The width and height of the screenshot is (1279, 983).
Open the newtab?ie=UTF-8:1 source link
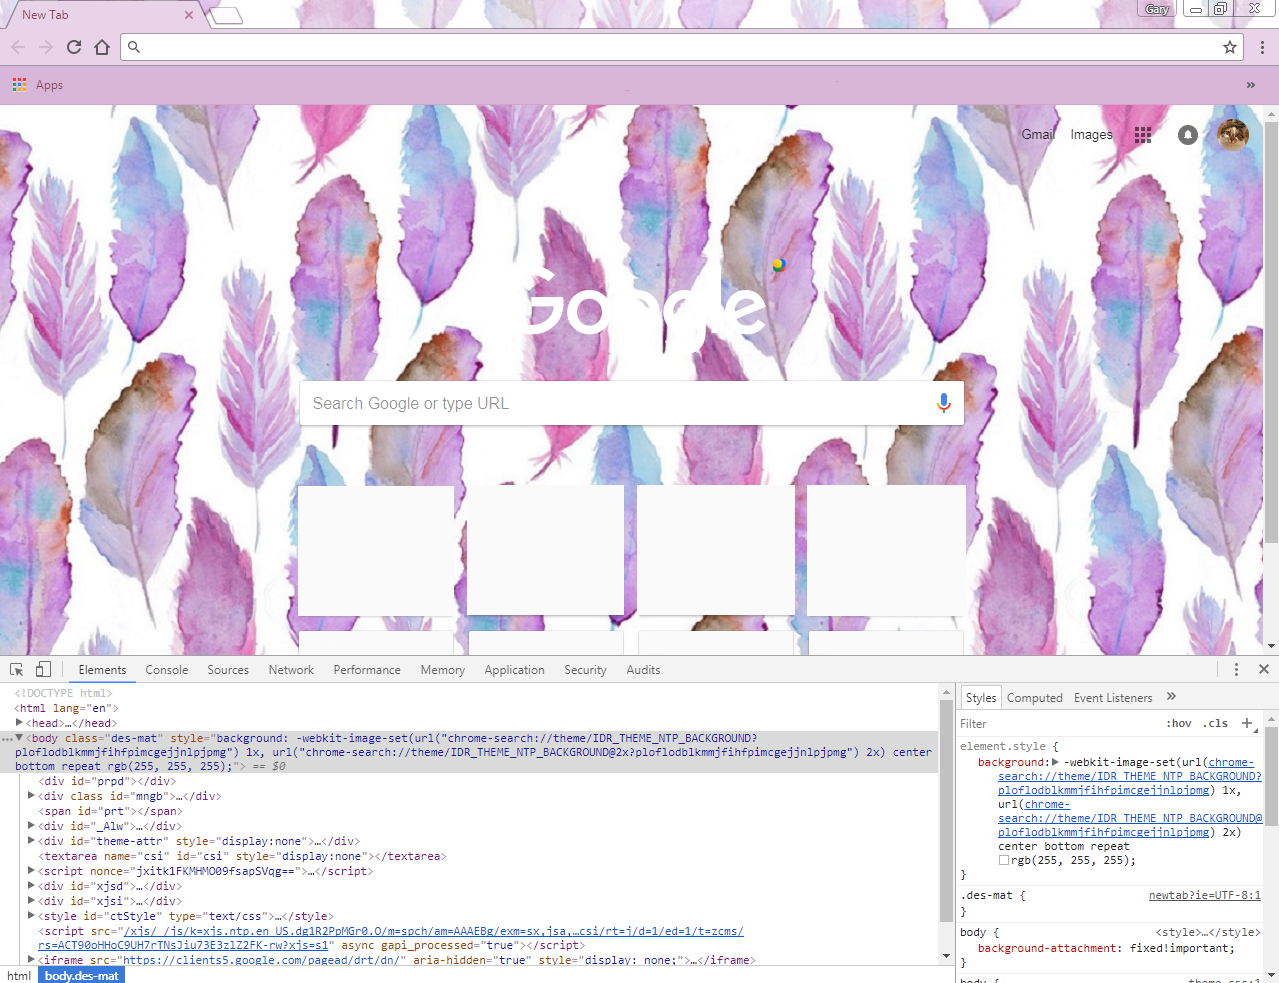(1204, 895)
